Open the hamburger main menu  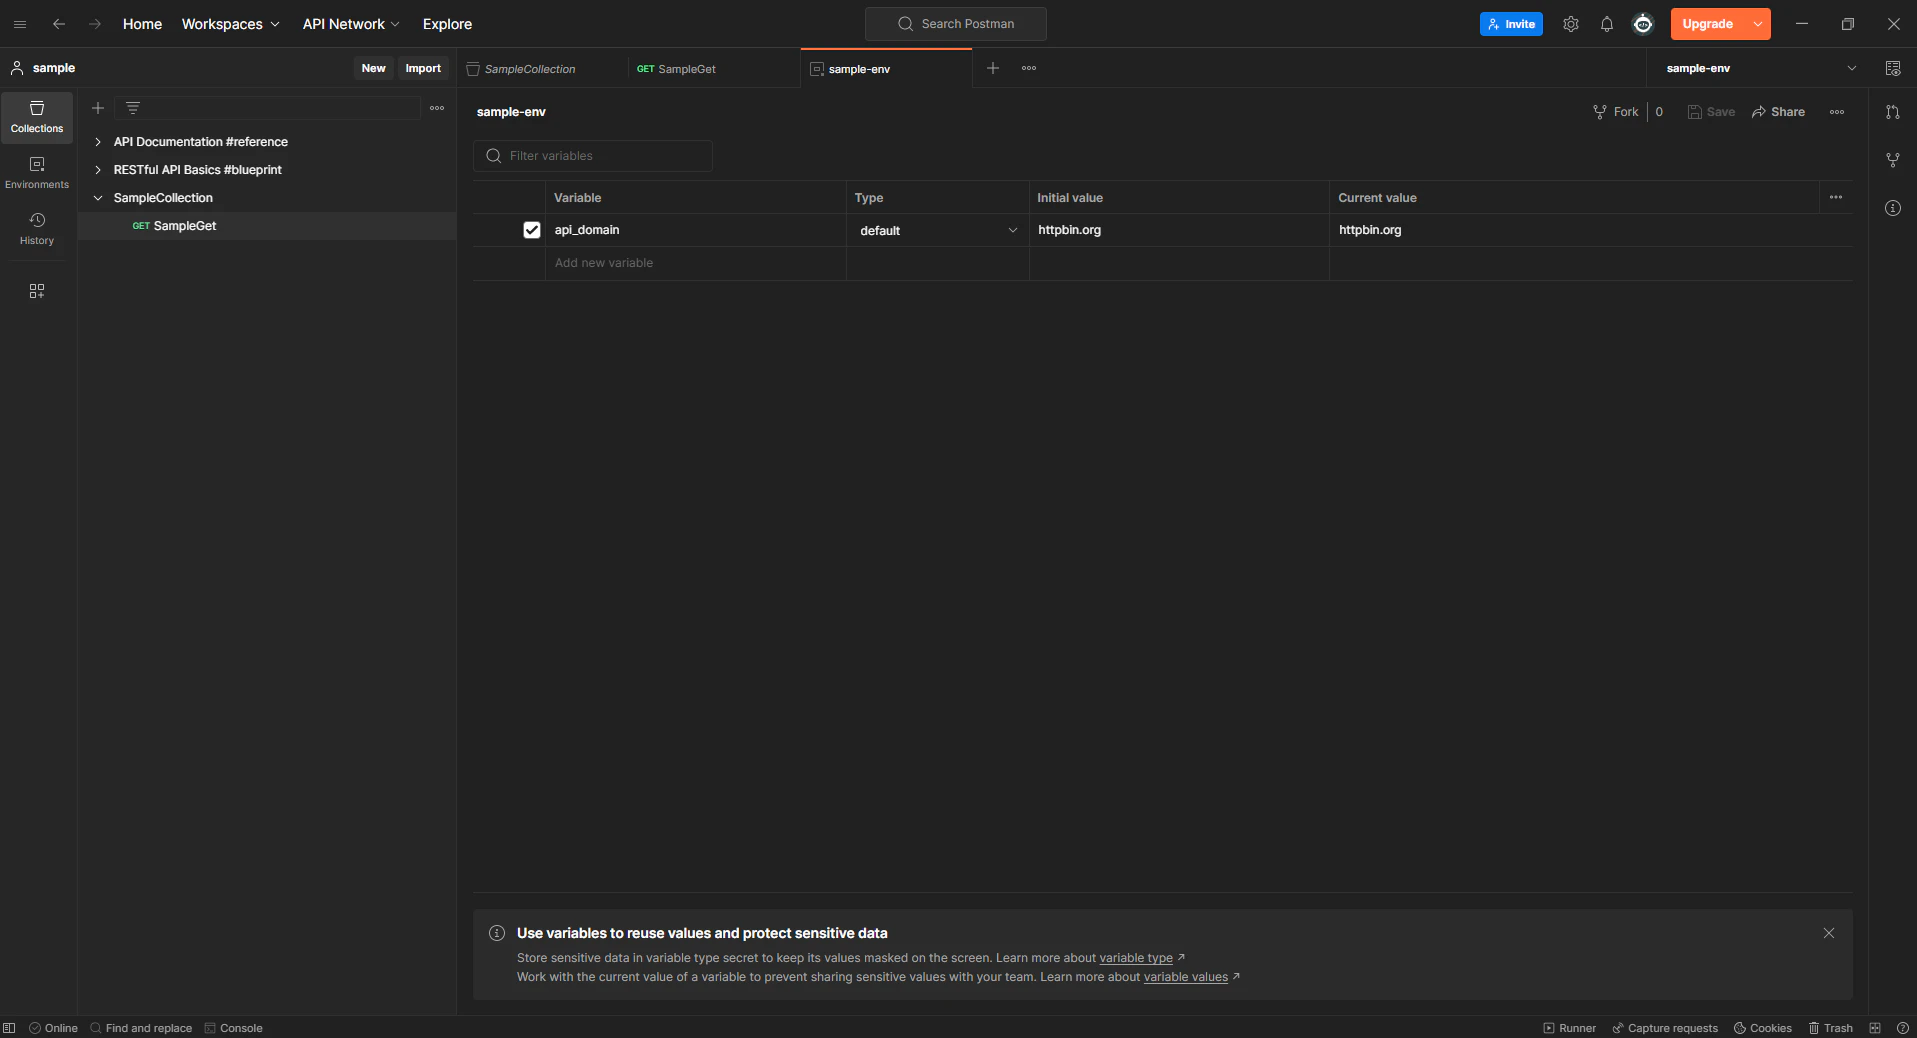20,24
